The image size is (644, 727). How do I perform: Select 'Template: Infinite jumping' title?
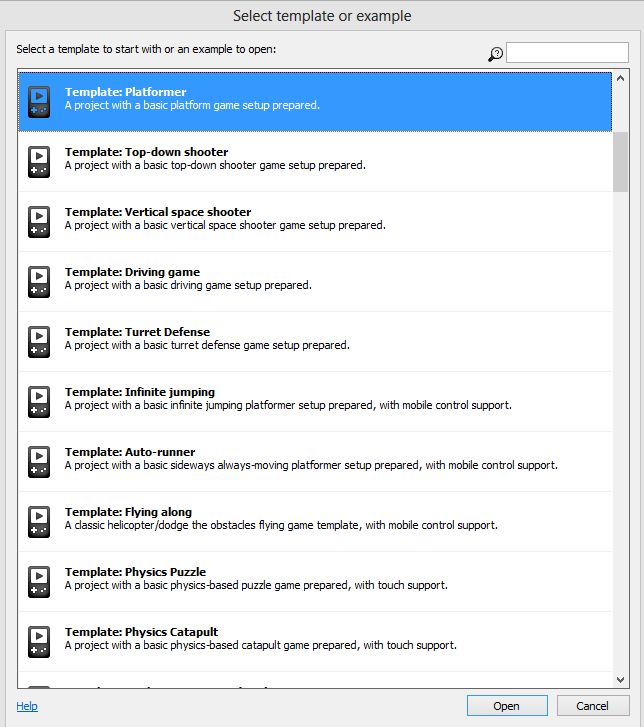140,392
